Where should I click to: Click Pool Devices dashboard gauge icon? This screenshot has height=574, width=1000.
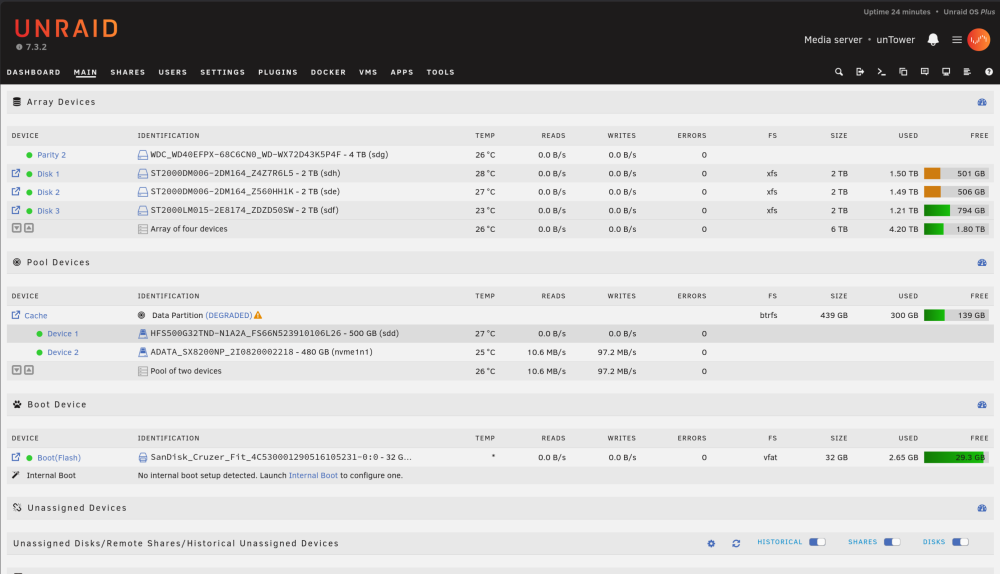click(x=982, y=263)
